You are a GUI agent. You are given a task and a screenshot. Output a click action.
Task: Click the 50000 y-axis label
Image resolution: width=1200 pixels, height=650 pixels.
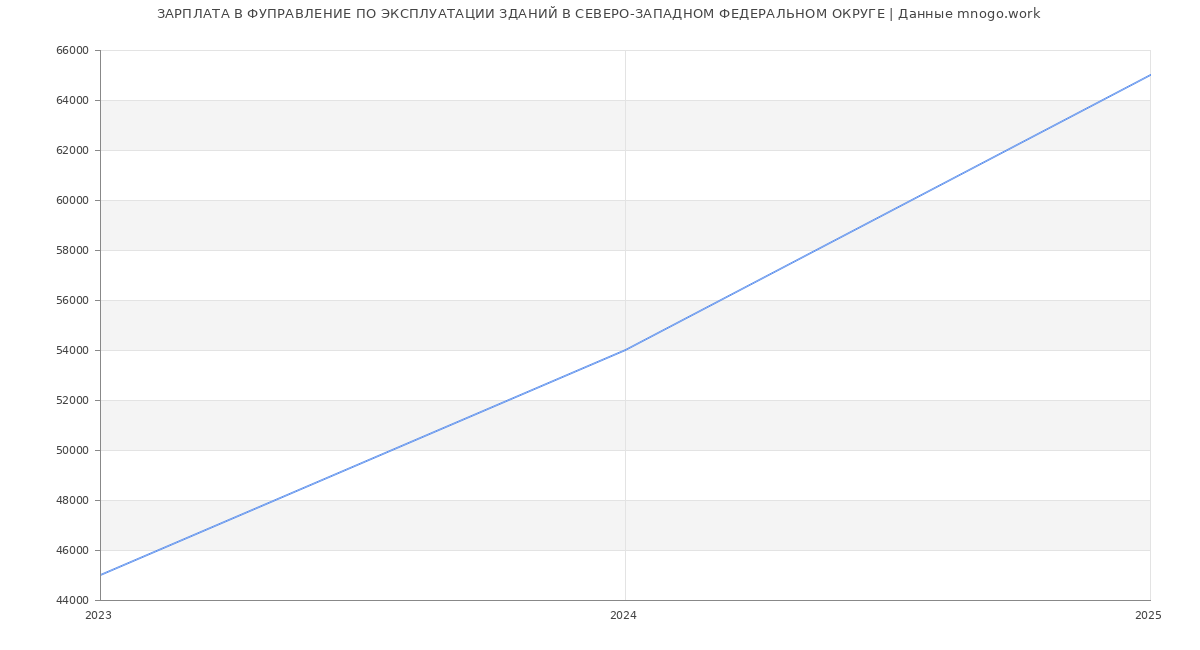(72, 451)
